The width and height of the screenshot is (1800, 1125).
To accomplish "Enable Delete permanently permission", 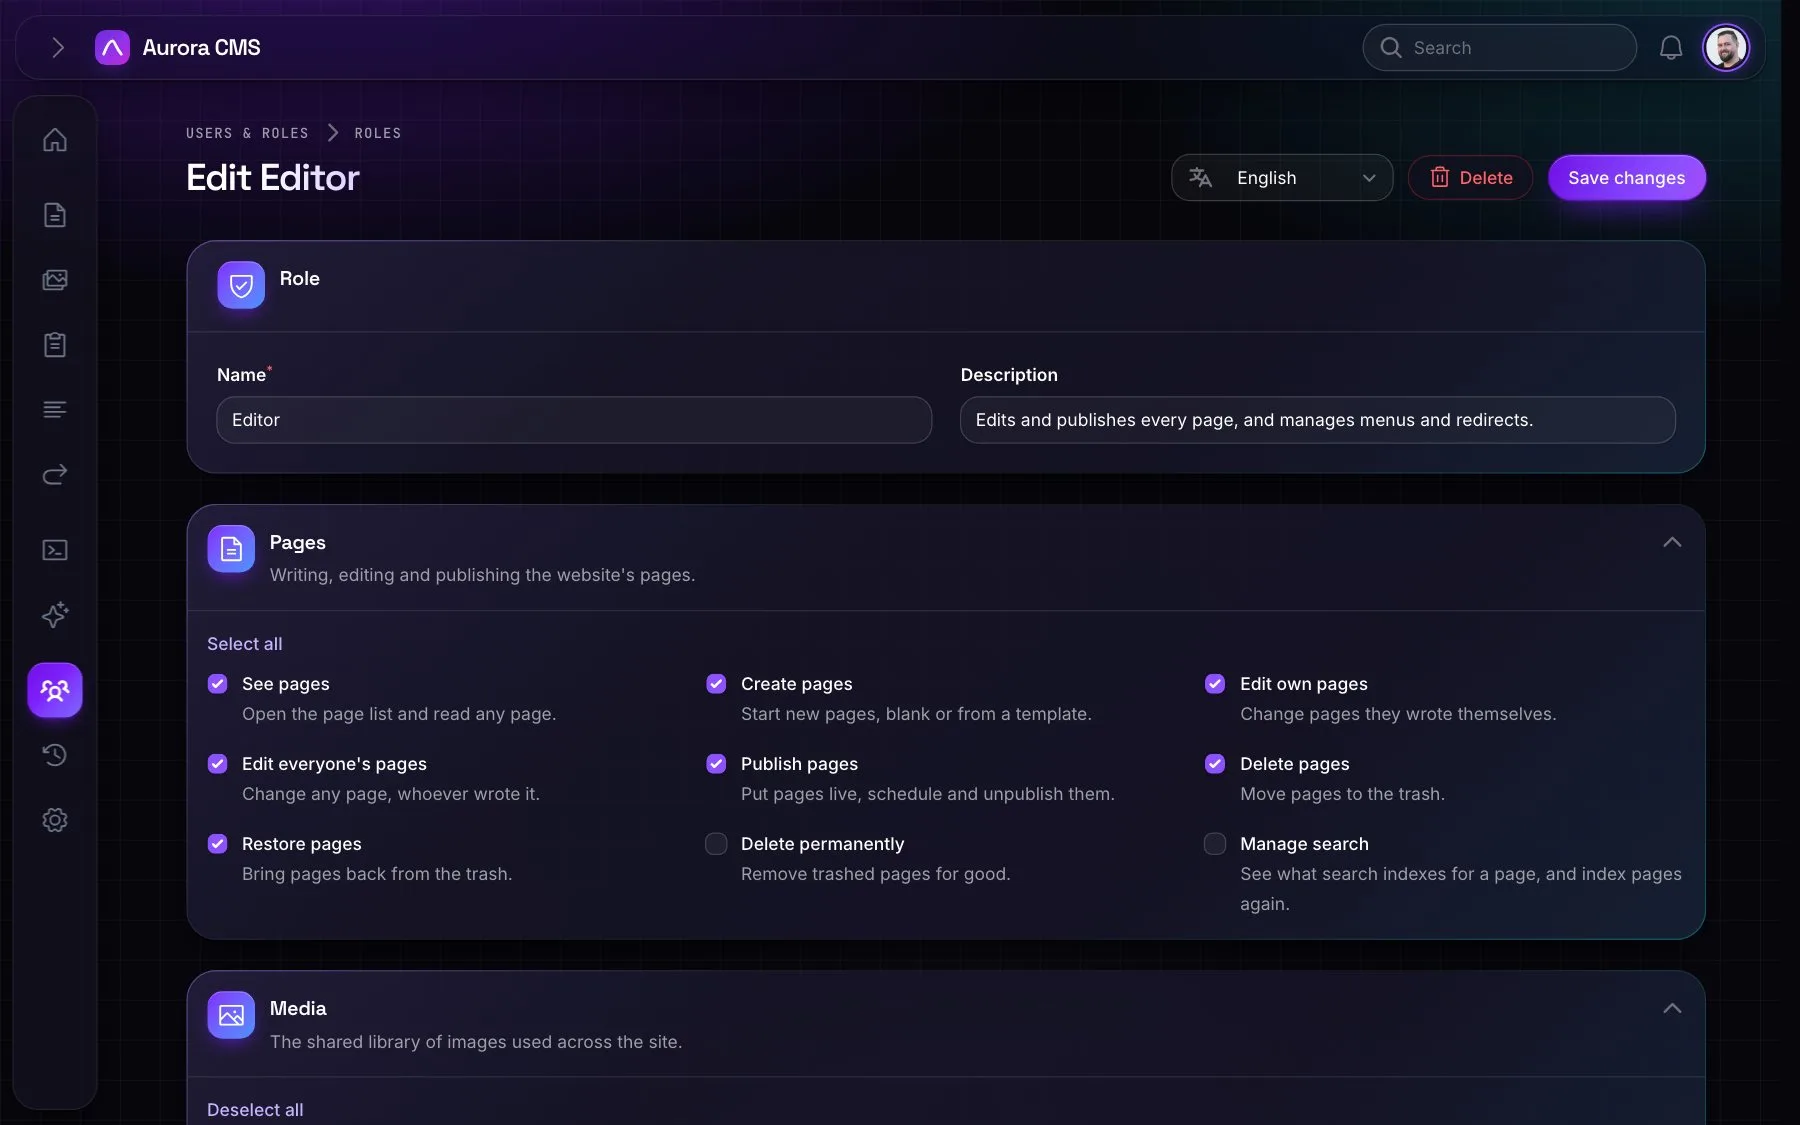I will [x=716, y=844].
